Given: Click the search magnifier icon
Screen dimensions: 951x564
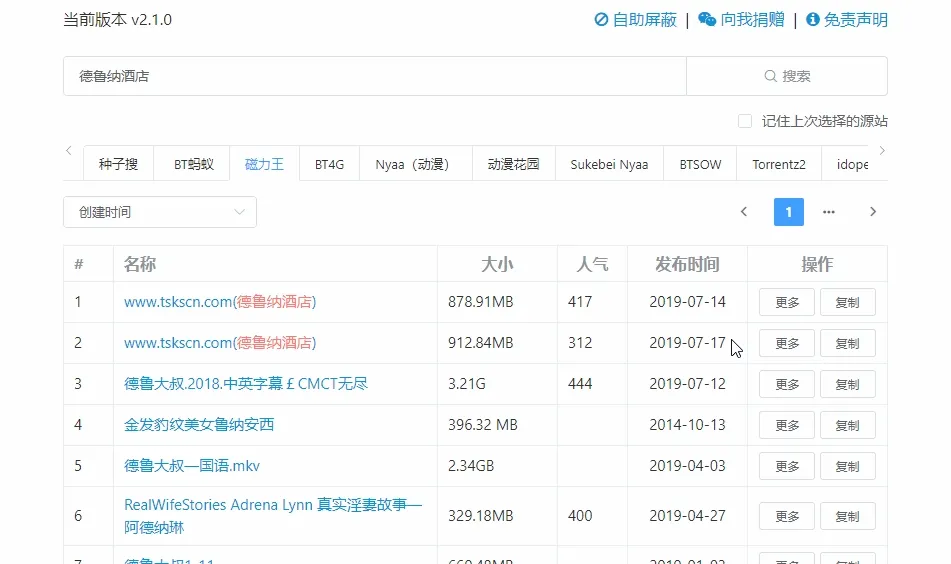Looking at the screenshot, I should tap(770, 76).
